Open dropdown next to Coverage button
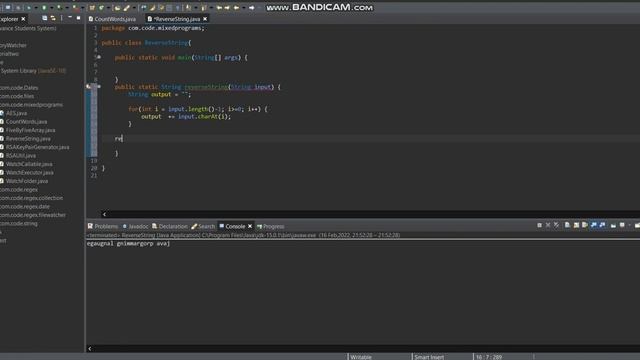This screenshot has height=360, width=640. [x=67, y=7]
